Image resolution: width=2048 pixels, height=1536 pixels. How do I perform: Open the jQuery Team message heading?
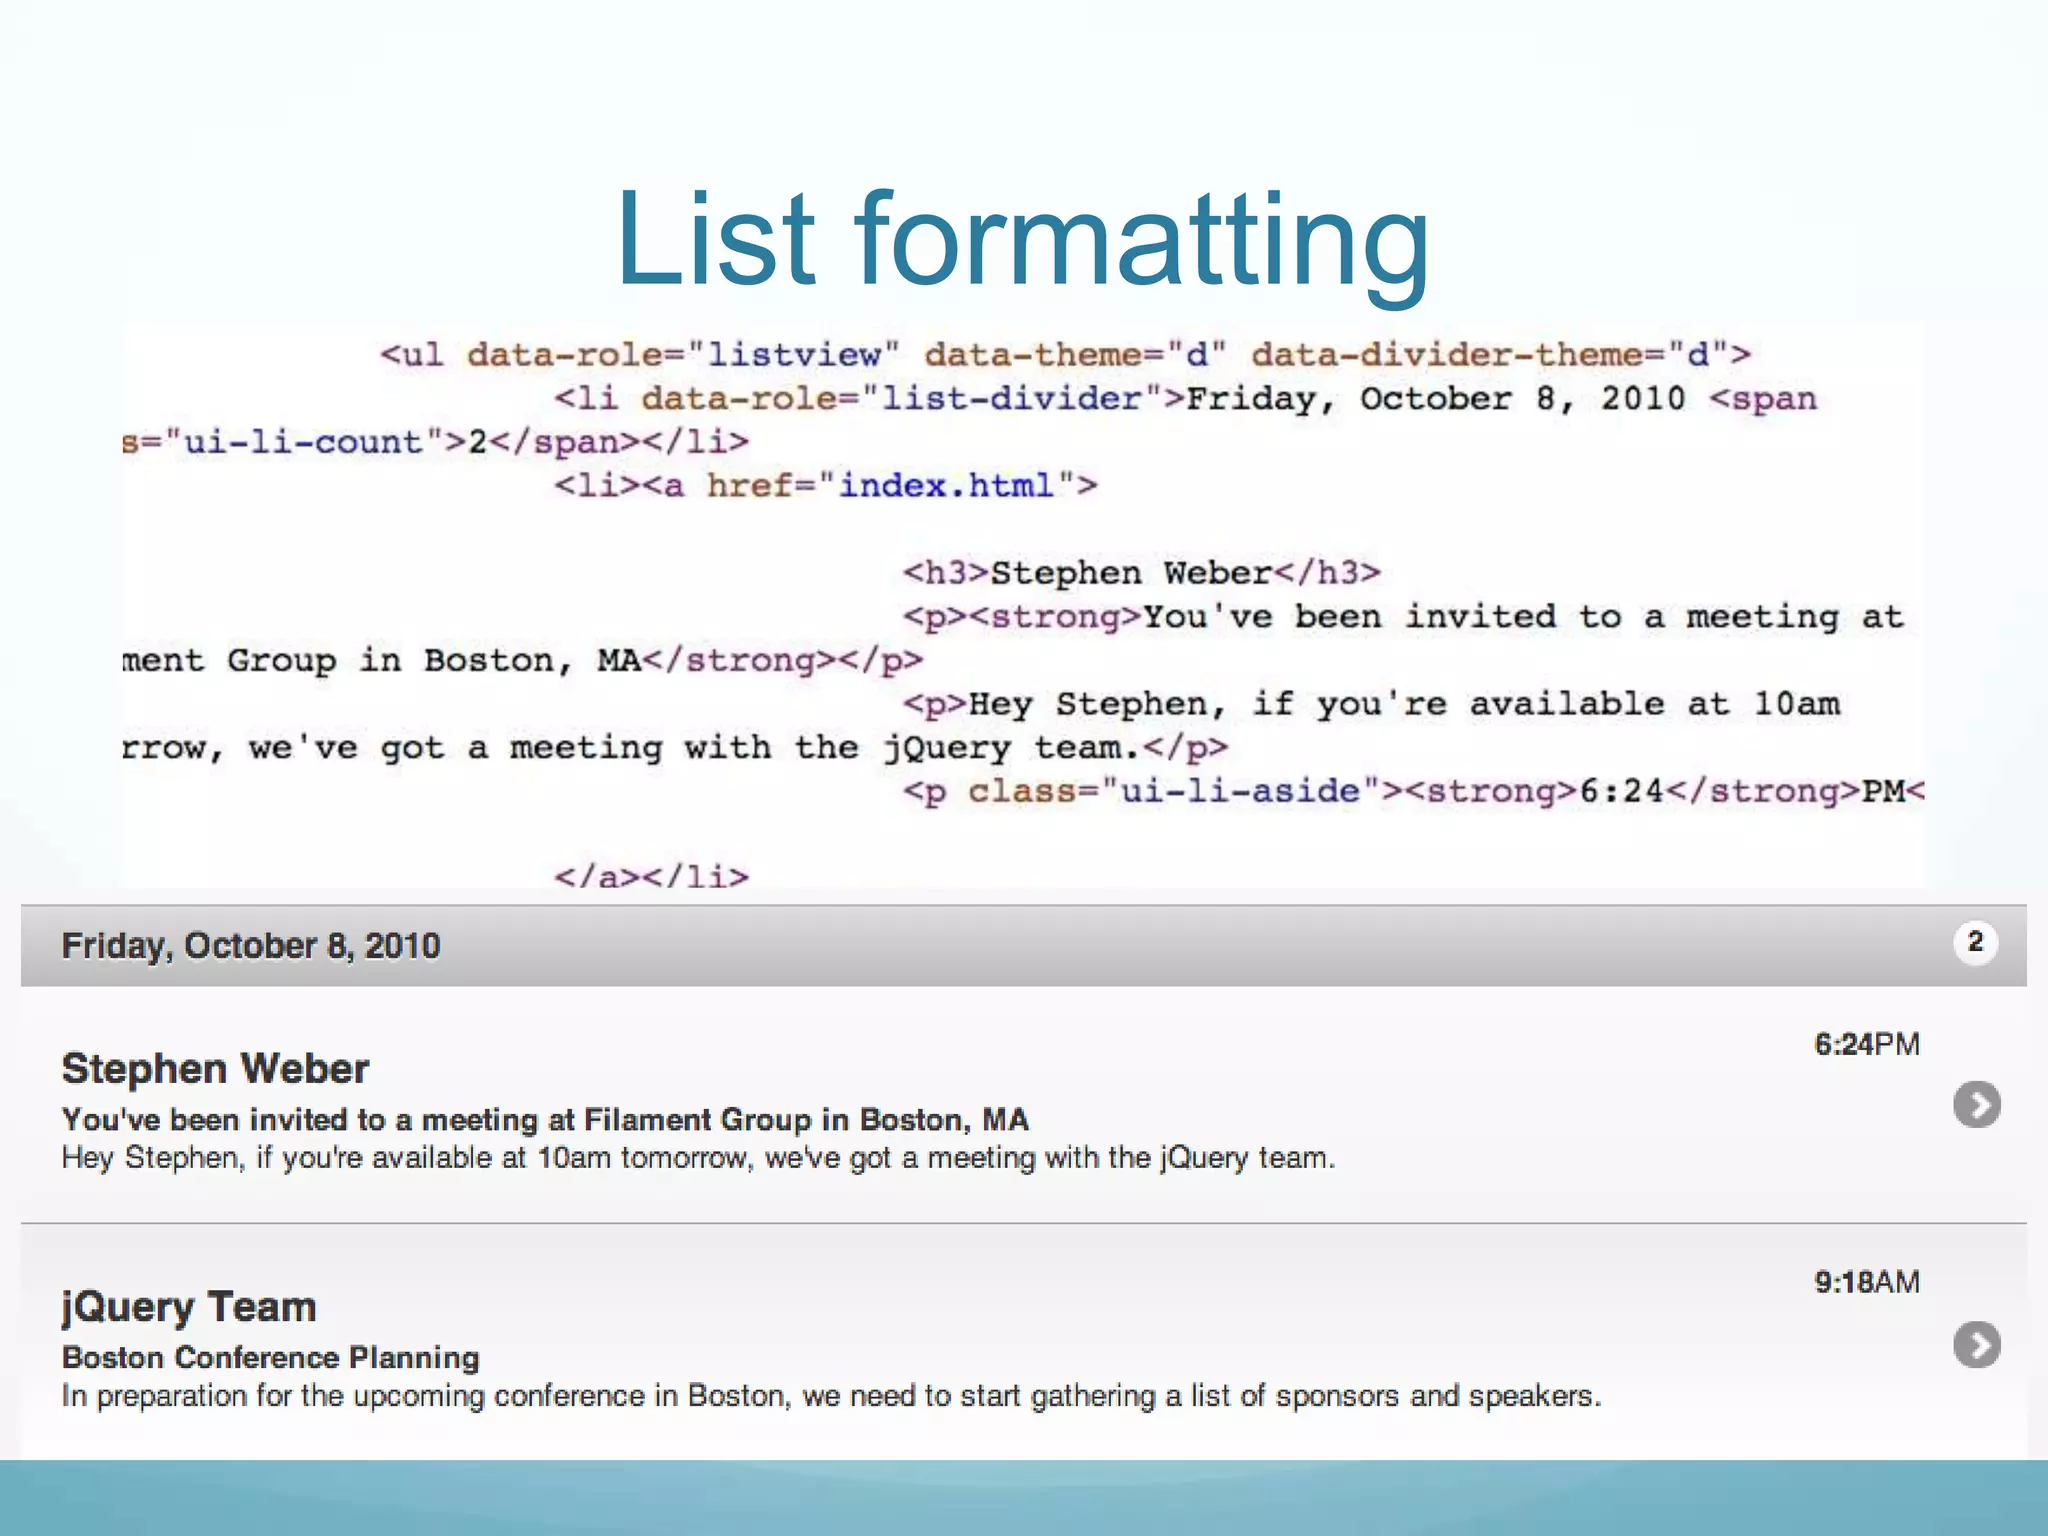tap(189, 1307)
